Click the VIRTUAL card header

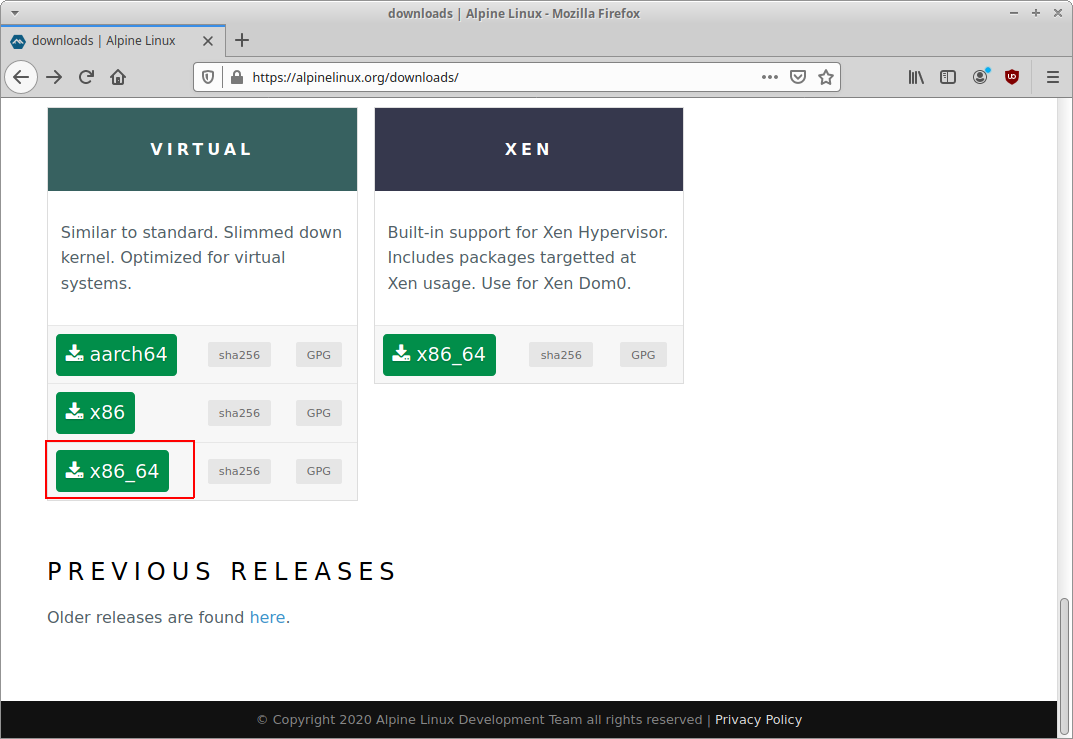203,149
